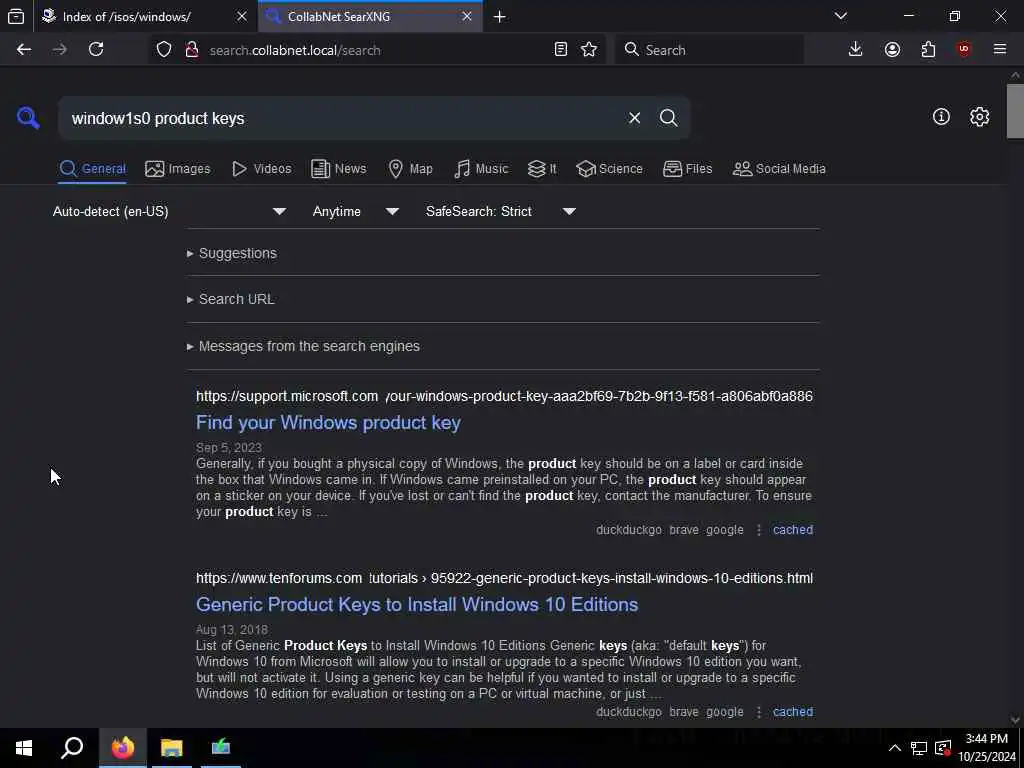Screen dimensions: 1024x768
Task: Reload the current page
Action: click(x=96, y=50)
